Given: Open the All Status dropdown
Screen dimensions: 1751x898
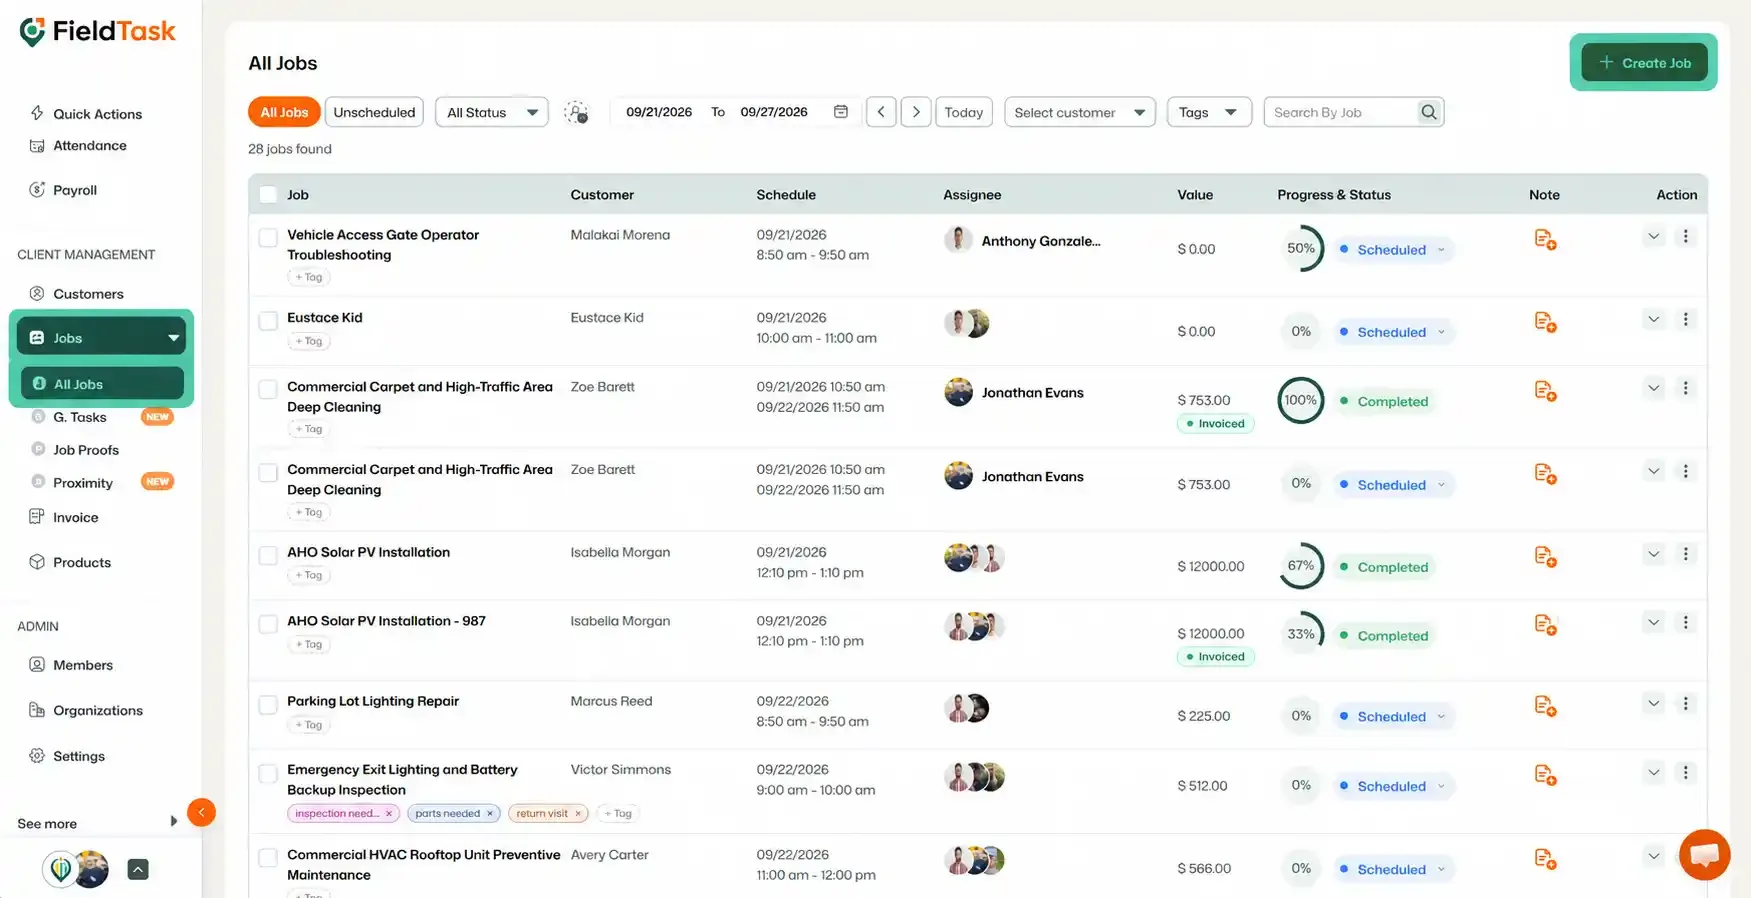Looking at the screenshot, I should pyautogui.click(x=492, y=112).
